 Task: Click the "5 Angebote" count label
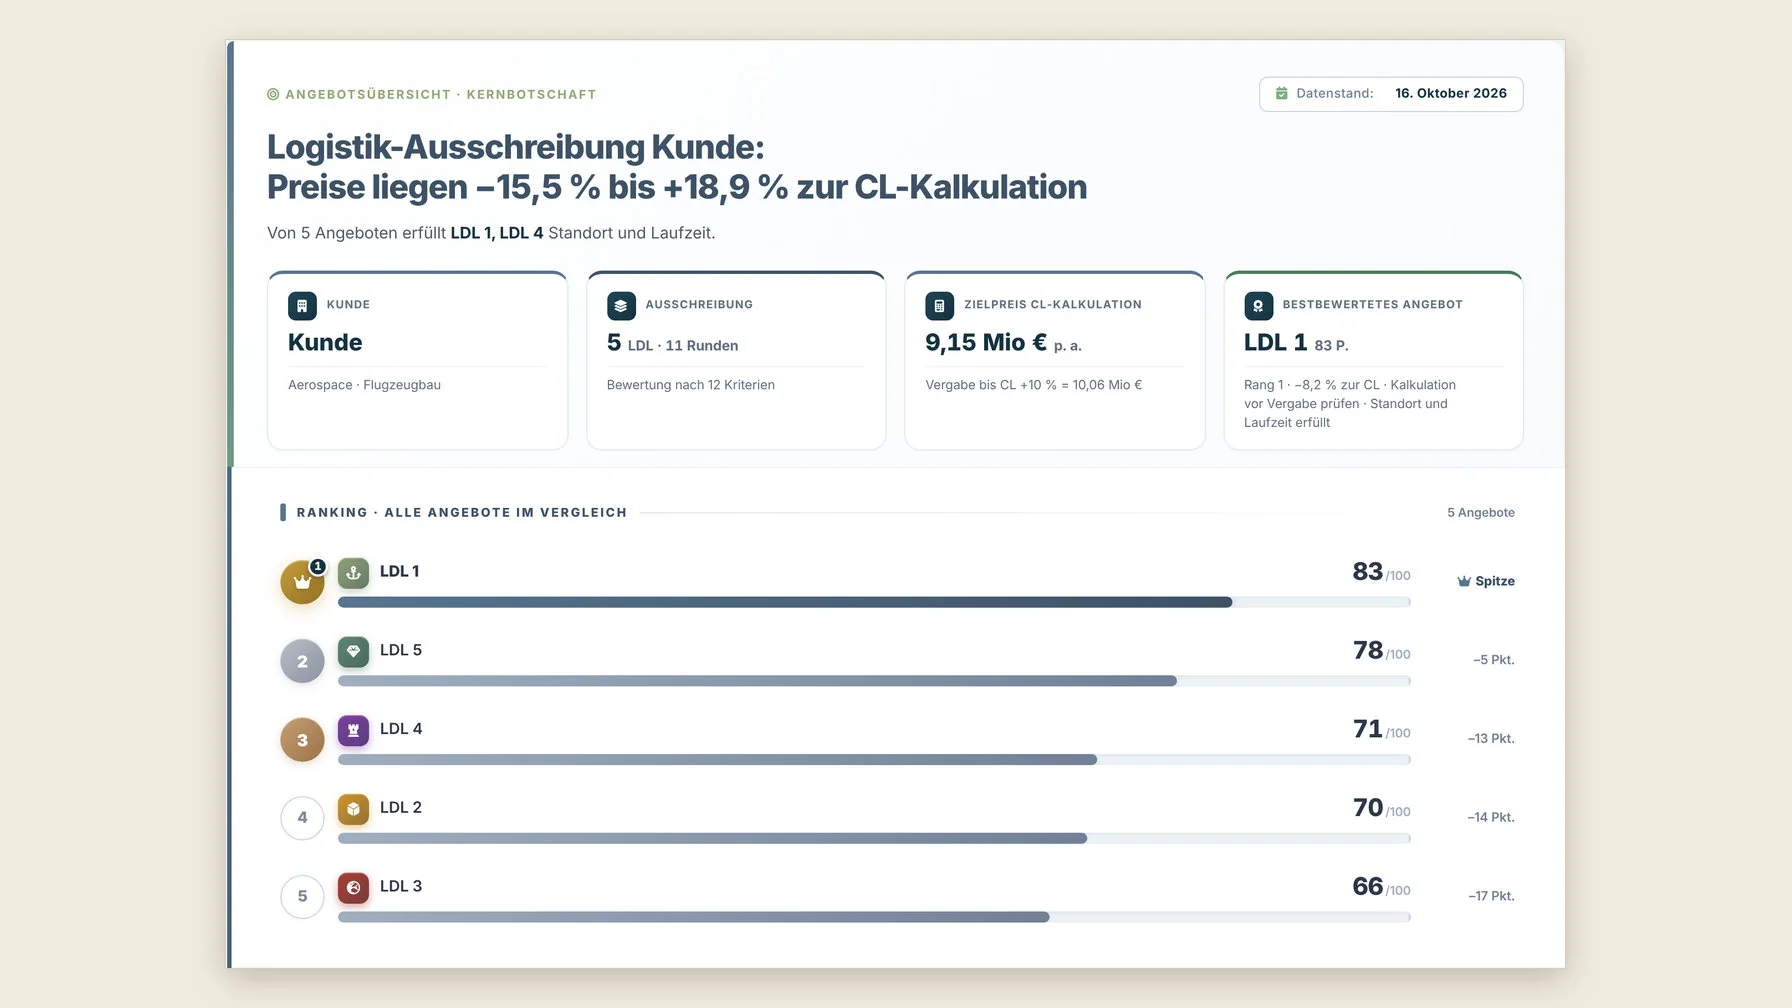[1481, 513]
